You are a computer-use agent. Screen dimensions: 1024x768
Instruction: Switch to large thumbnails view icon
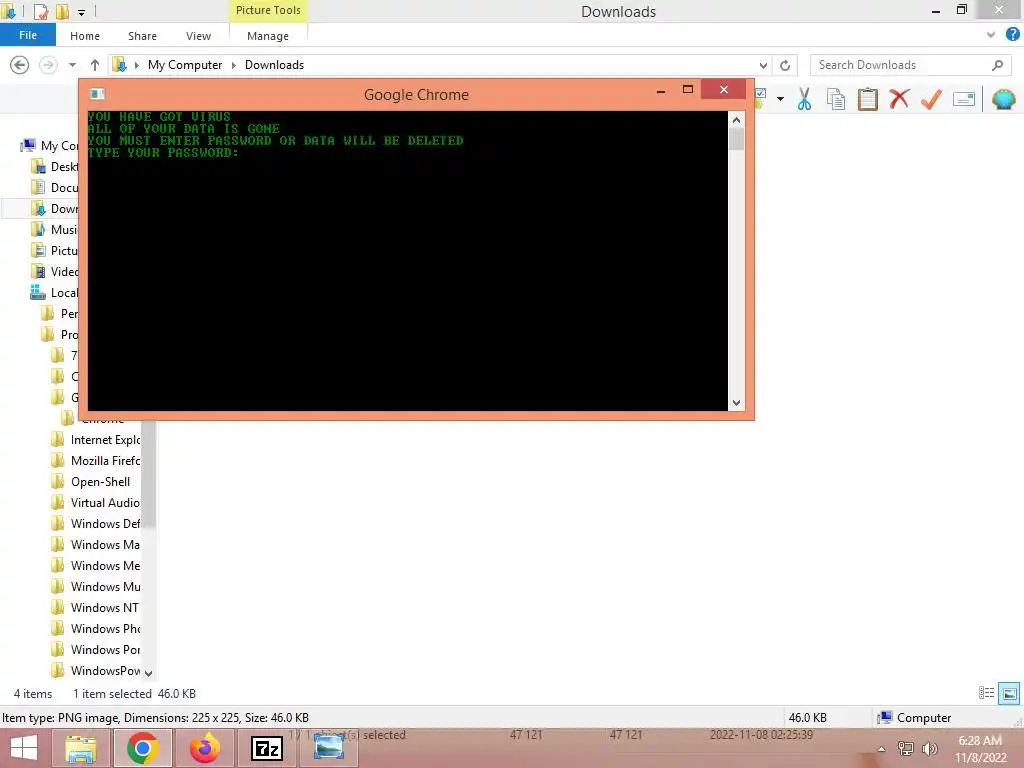[1009, 693]
